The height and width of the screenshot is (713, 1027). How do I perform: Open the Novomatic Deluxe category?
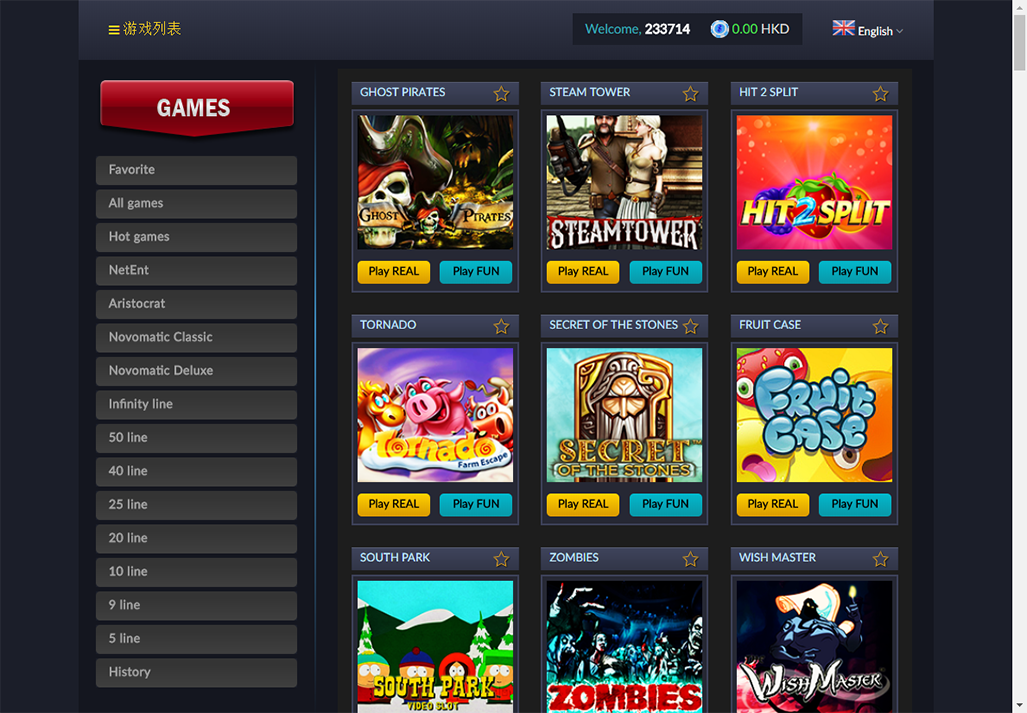(196, 370)
